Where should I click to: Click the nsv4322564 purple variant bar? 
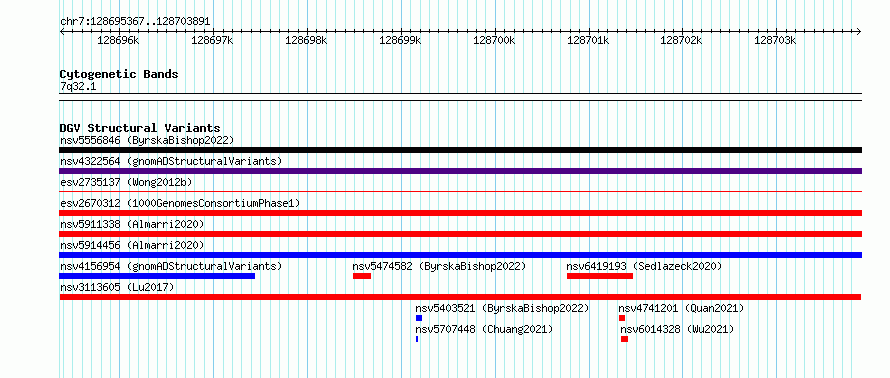(460, 171)
